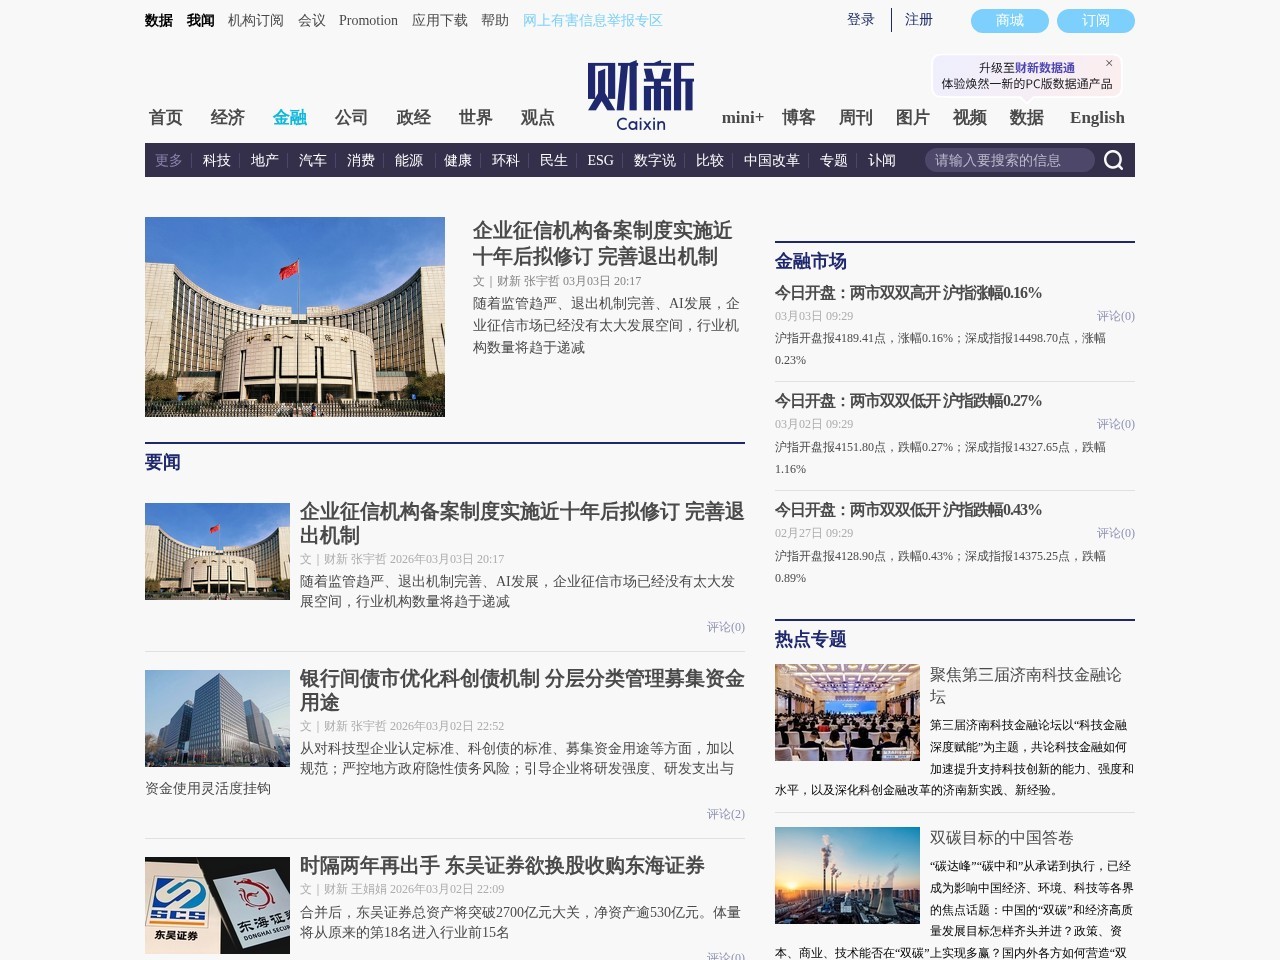Expand the 更多 more channels menu
Image resolution: width=1280 pixels, height=960 pixels.
(167, 160)
